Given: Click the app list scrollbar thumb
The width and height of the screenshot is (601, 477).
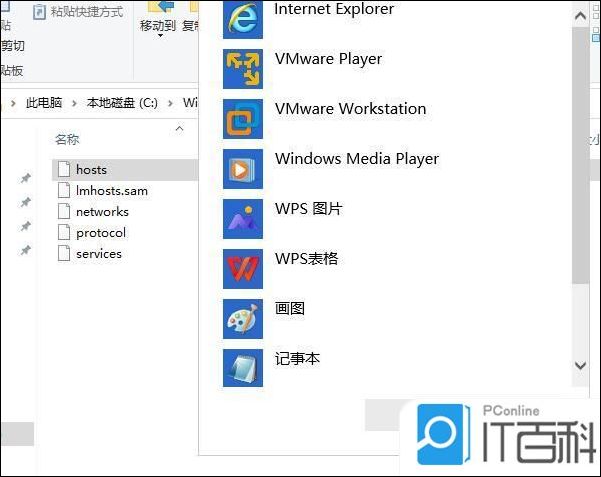Looking at the screenshot, I should tap(580, 155).
